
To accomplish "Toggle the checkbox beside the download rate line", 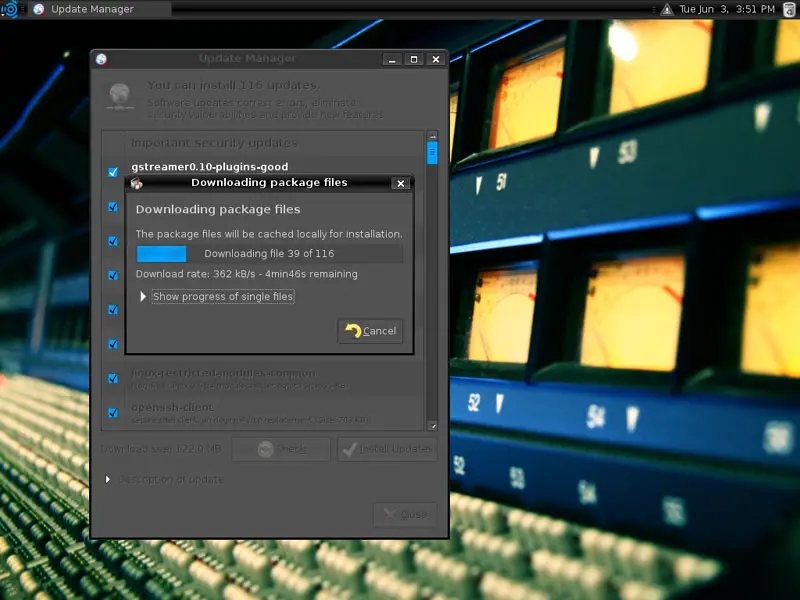I will tap(113, 276).
